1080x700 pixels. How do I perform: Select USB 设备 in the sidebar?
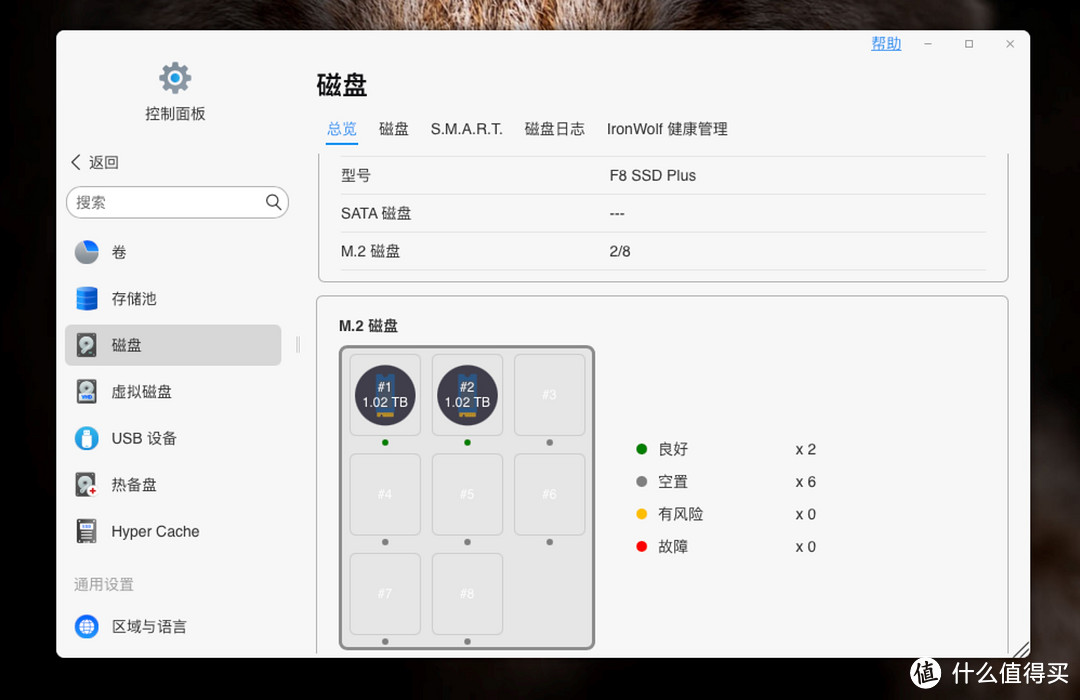click(x=87, y=438)
